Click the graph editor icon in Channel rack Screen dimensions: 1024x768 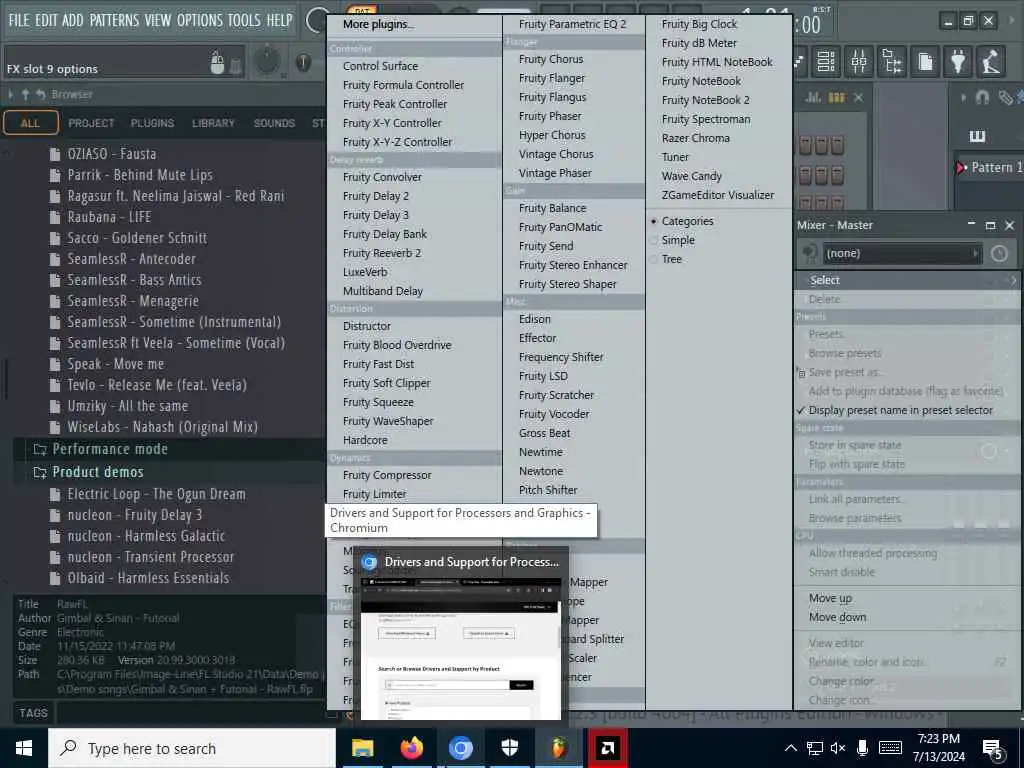coord(813,97)
